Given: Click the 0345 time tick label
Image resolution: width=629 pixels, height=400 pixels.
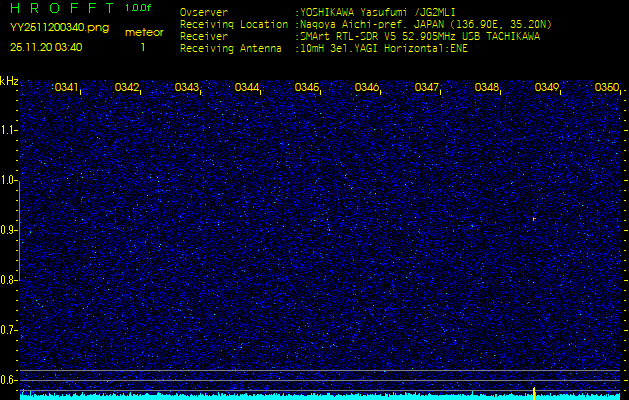Looking at the screenshot, I should pos(307,88).
